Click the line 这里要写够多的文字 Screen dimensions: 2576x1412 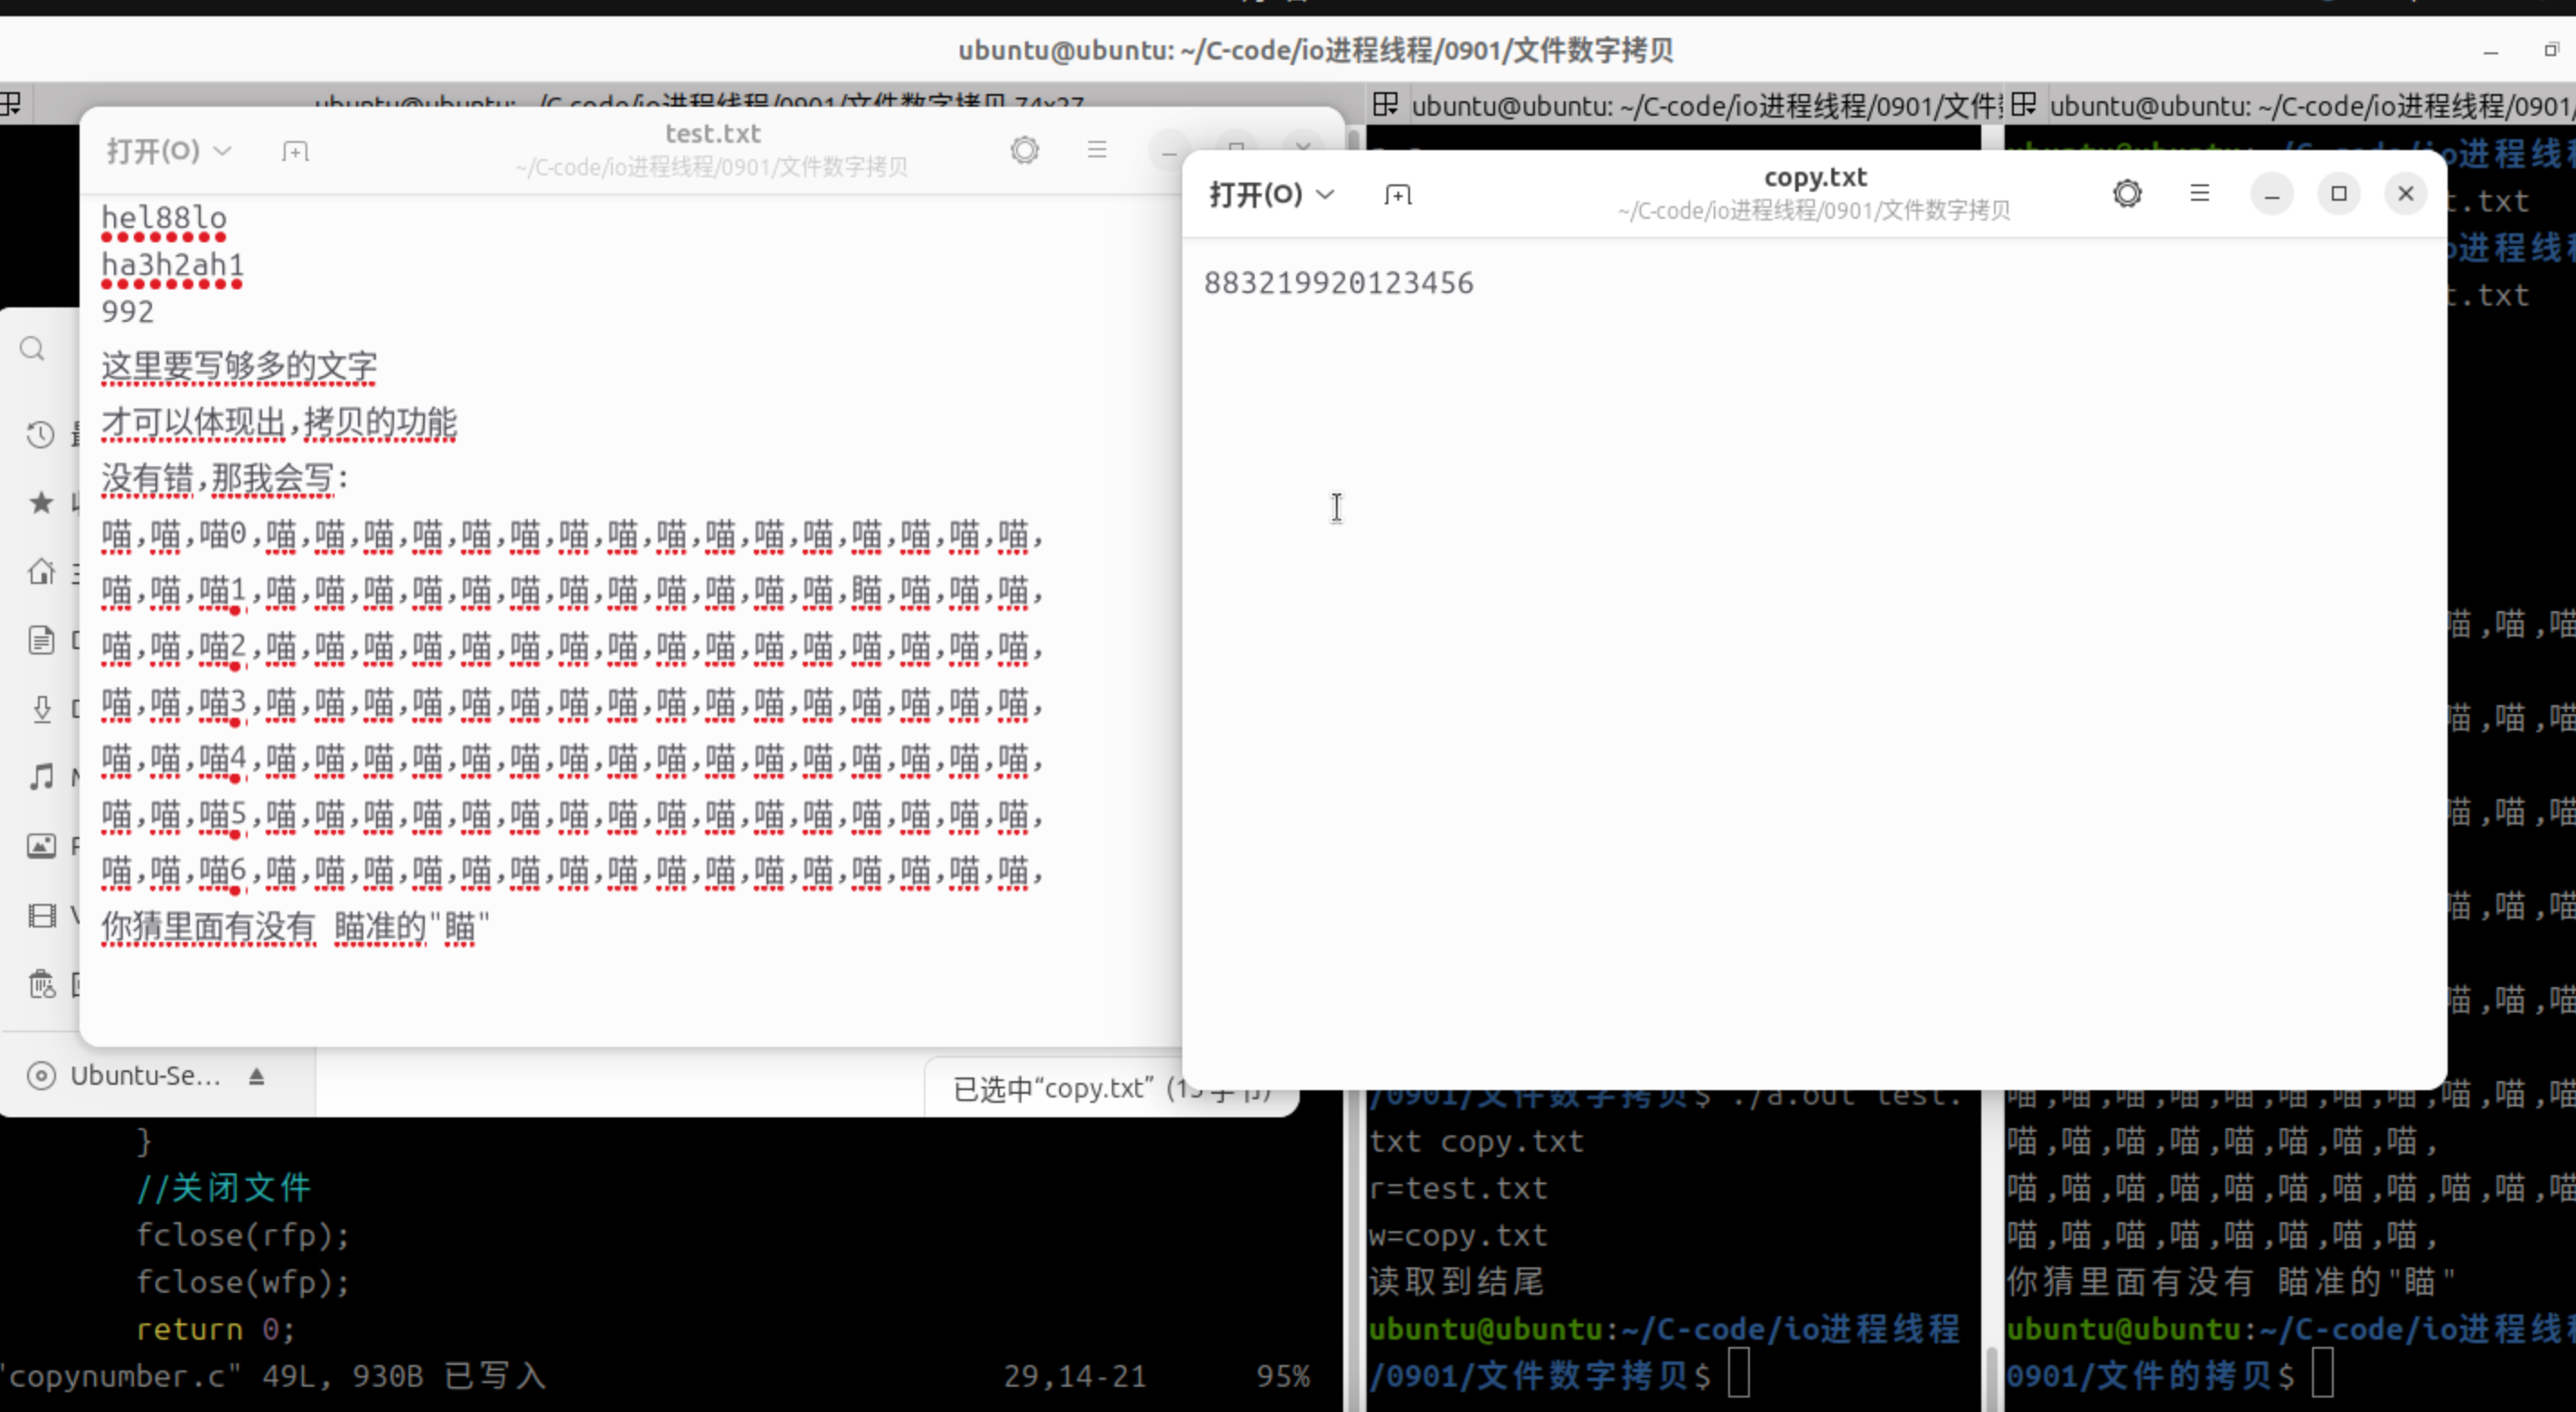pyautogui.click(x=239, y=367)
